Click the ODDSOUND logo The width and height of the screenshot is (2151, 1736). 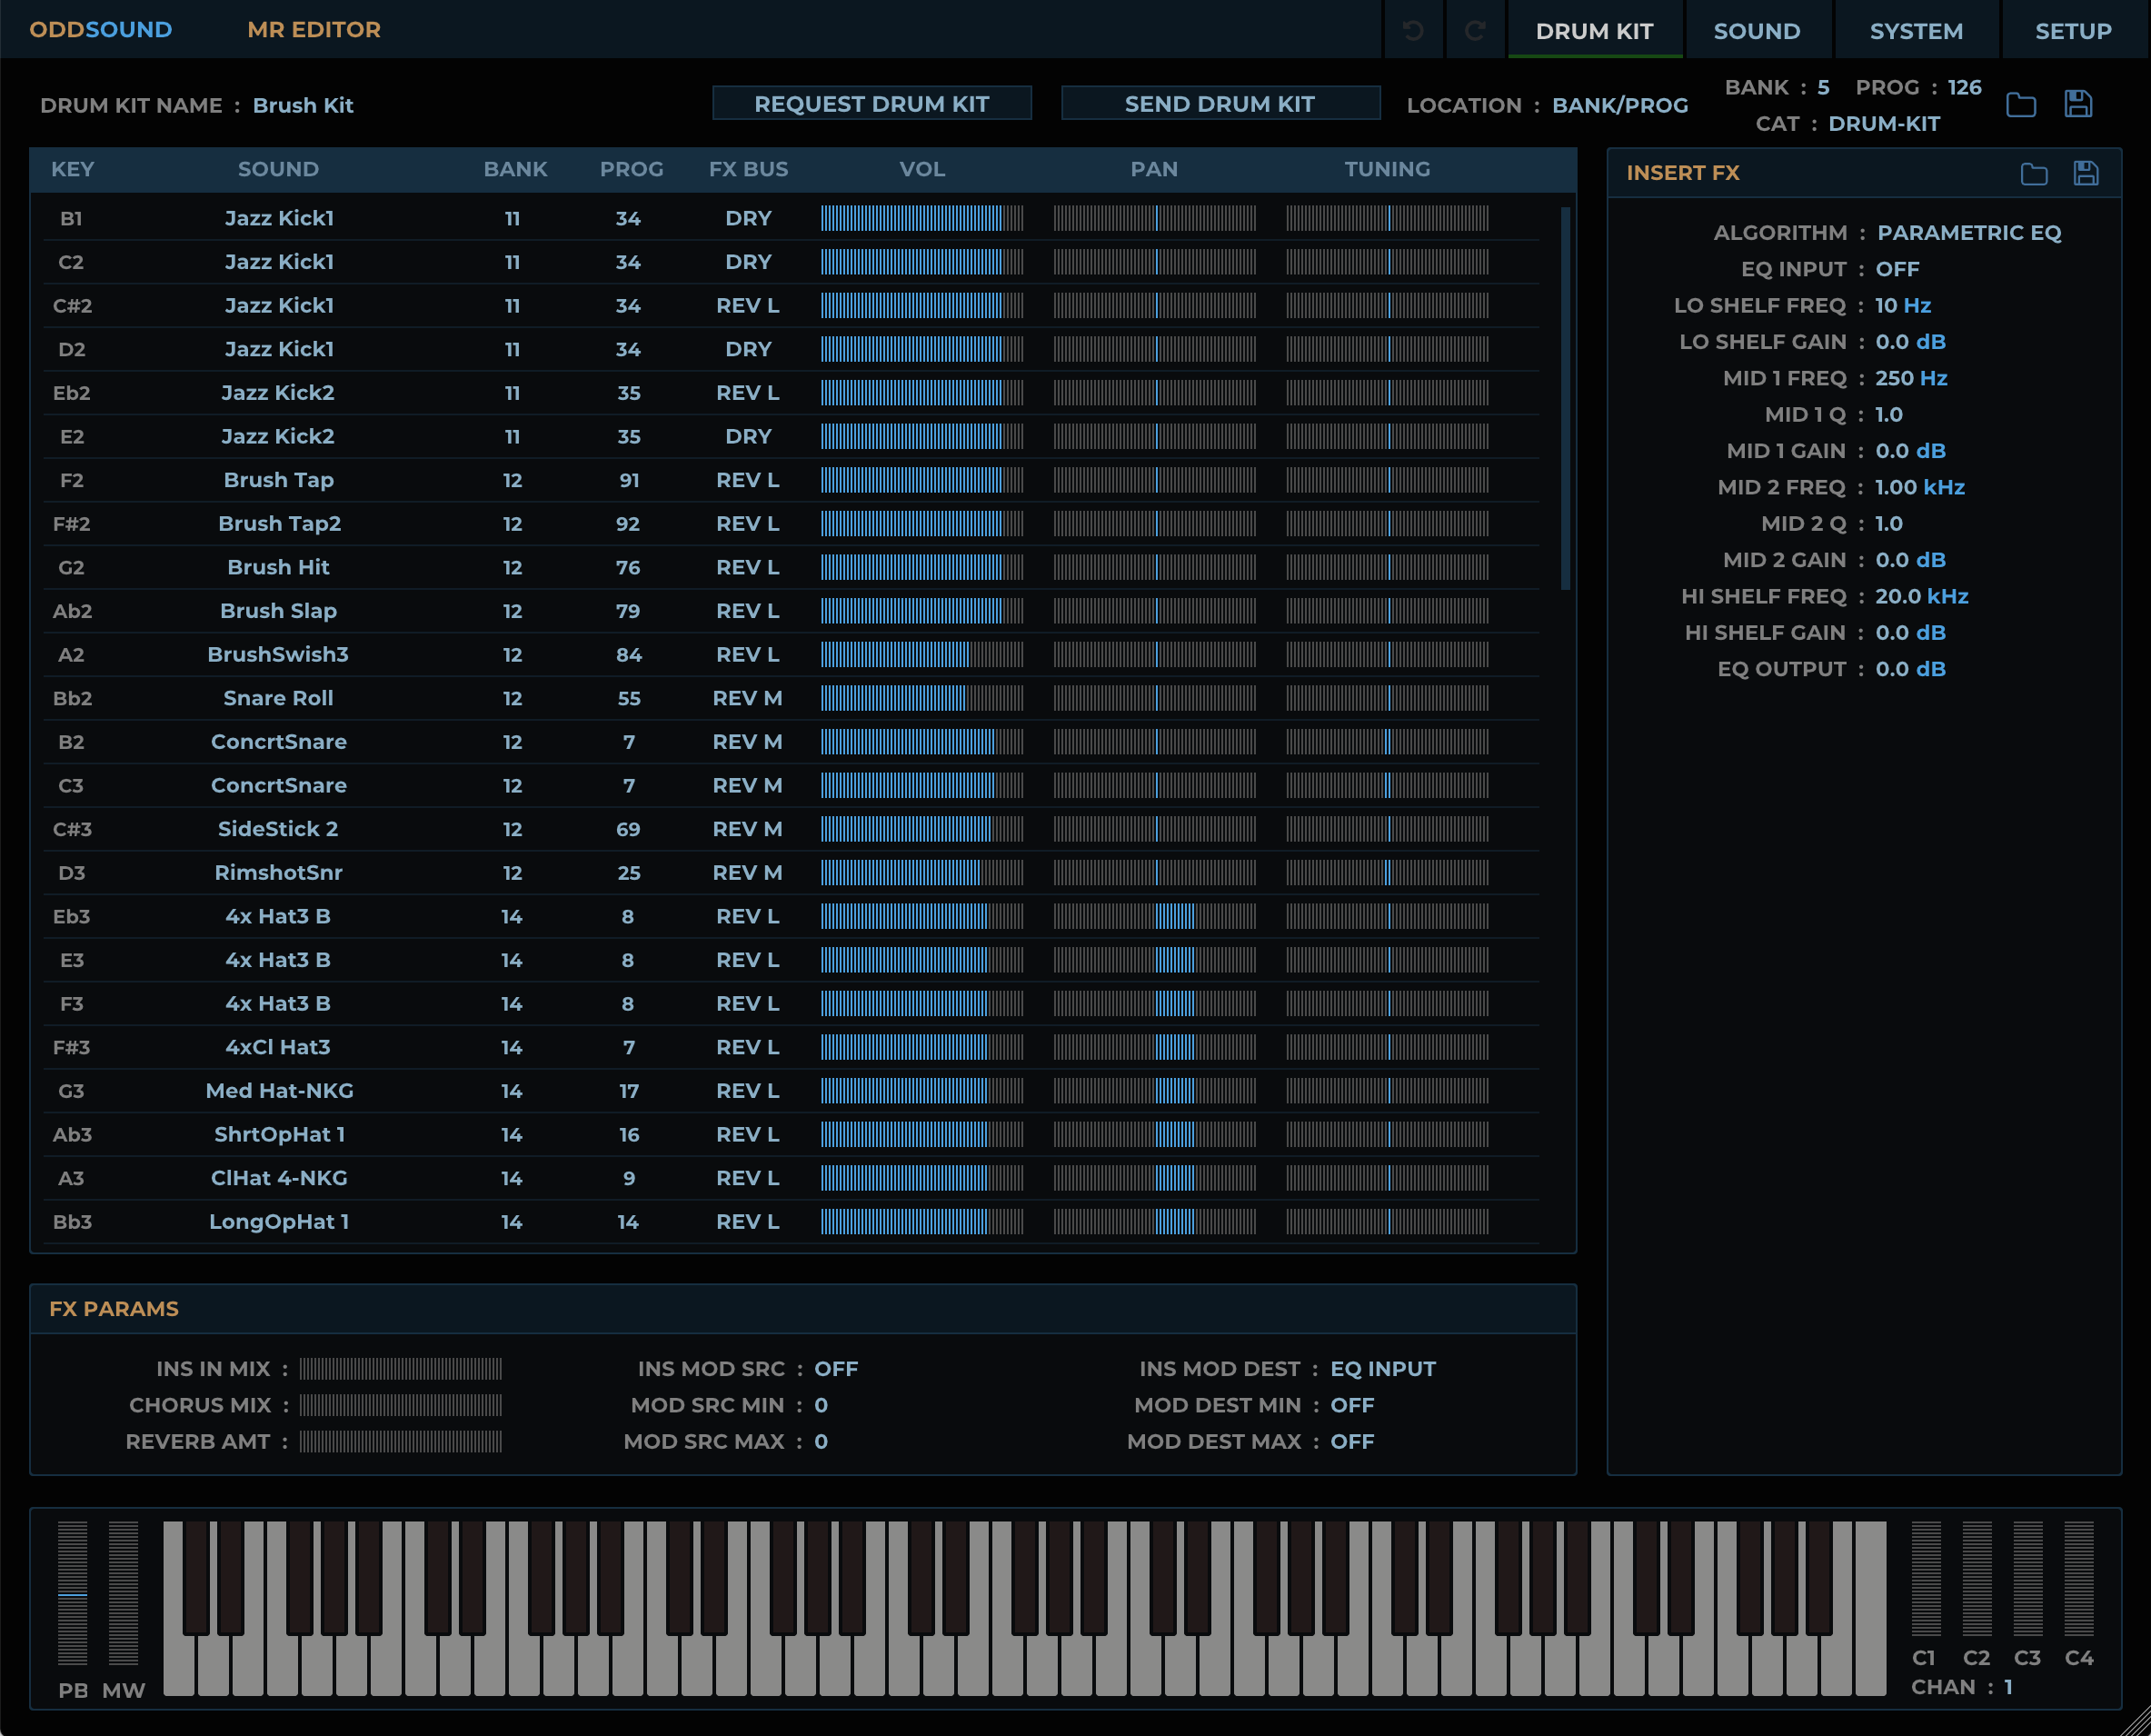(101, 29)
